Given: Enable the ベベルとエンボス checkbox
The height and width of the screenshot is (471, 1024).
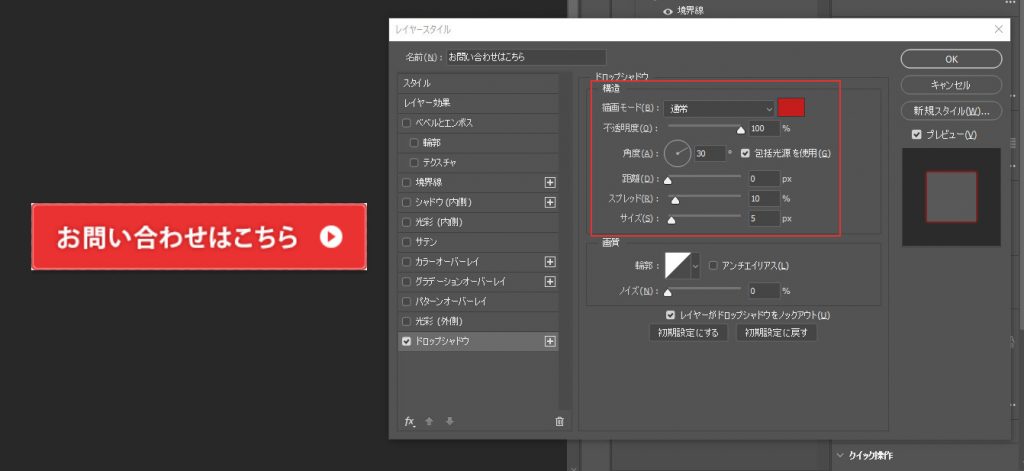Looking at the screenshot, I should click(406, 123).
